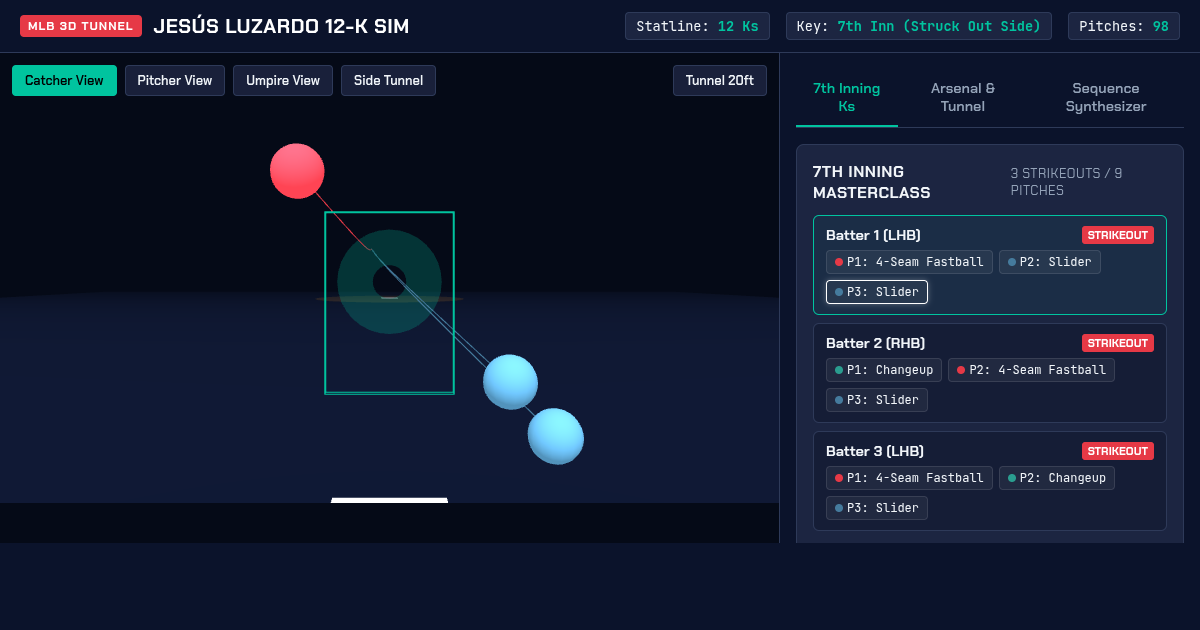Screen dimensions: 1200x630
Task: Click the Batter 3 STRIKEOUT badge
Action: [1118, 451]
